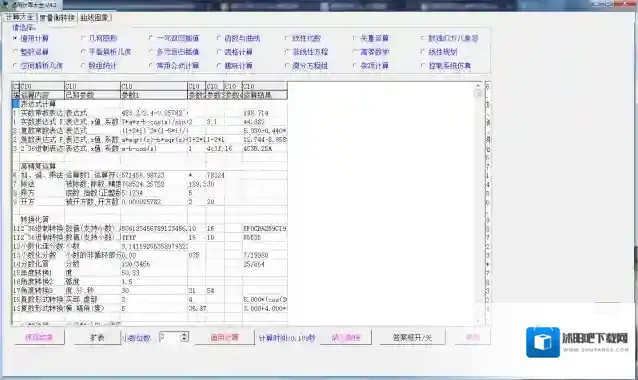The height and width of the screenshot is (380, 638).
Task: Click the result cell 4C3B.25A
Action: point(265,149)
